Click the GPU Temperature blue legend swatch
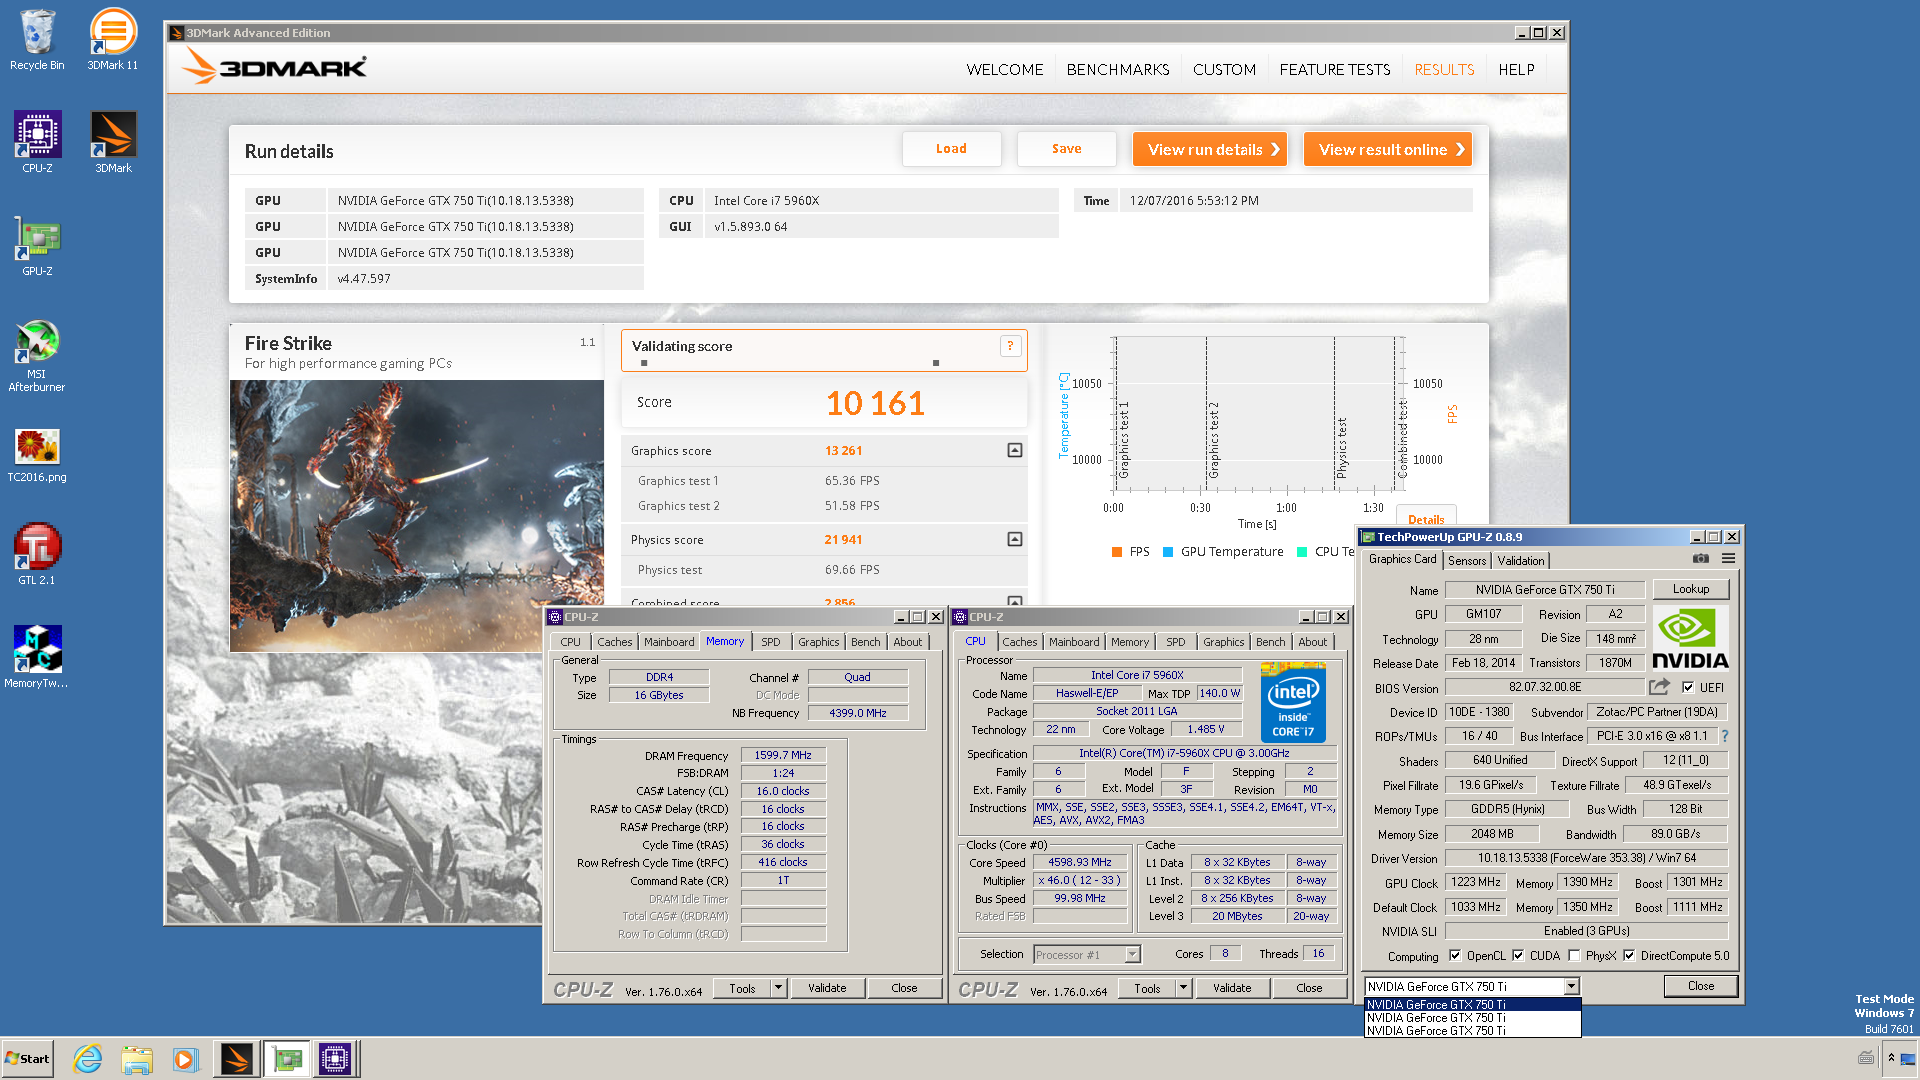 [1168, 552]
